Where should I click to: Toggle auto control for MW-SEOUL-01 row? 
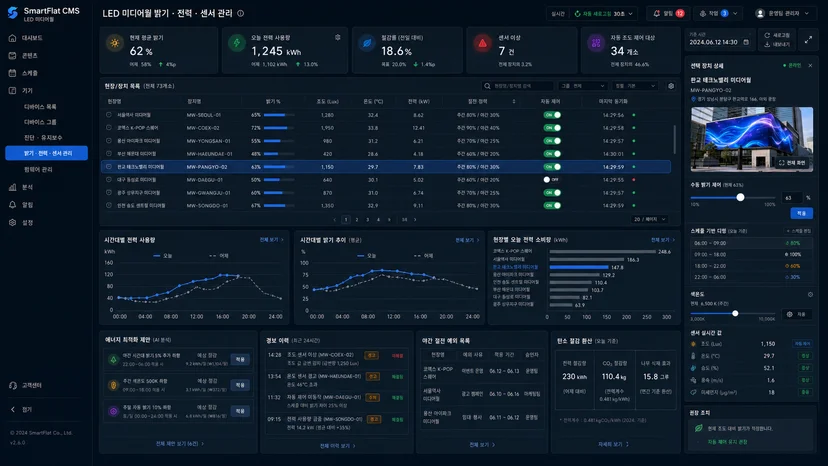(552, 115)
